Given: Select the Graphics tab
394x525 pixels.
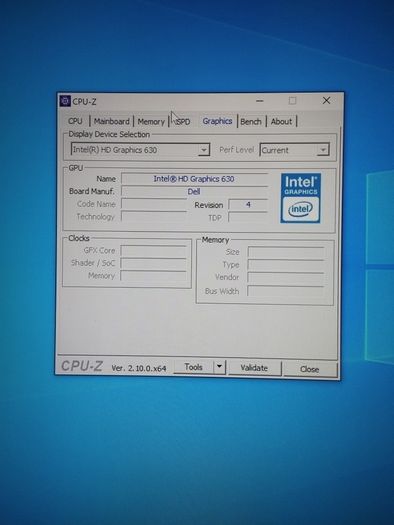Looking at the screenshot, I should [217, 121].
